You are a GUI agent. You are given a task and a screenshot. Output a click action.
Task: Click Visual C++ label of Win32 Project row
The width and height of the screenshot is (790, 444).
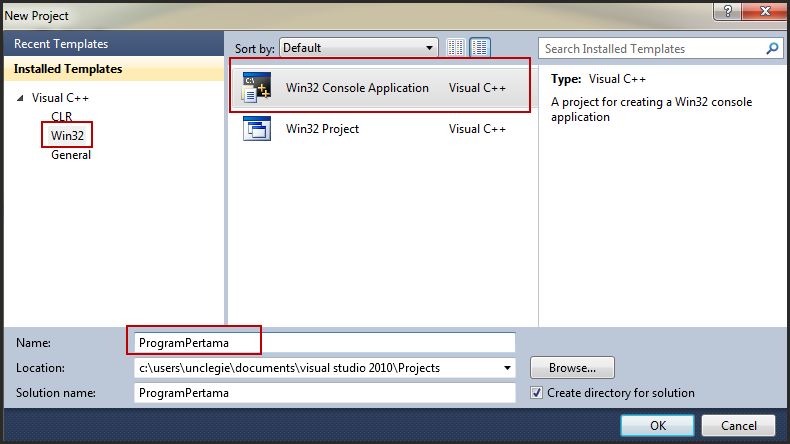(x=477, y=129)
